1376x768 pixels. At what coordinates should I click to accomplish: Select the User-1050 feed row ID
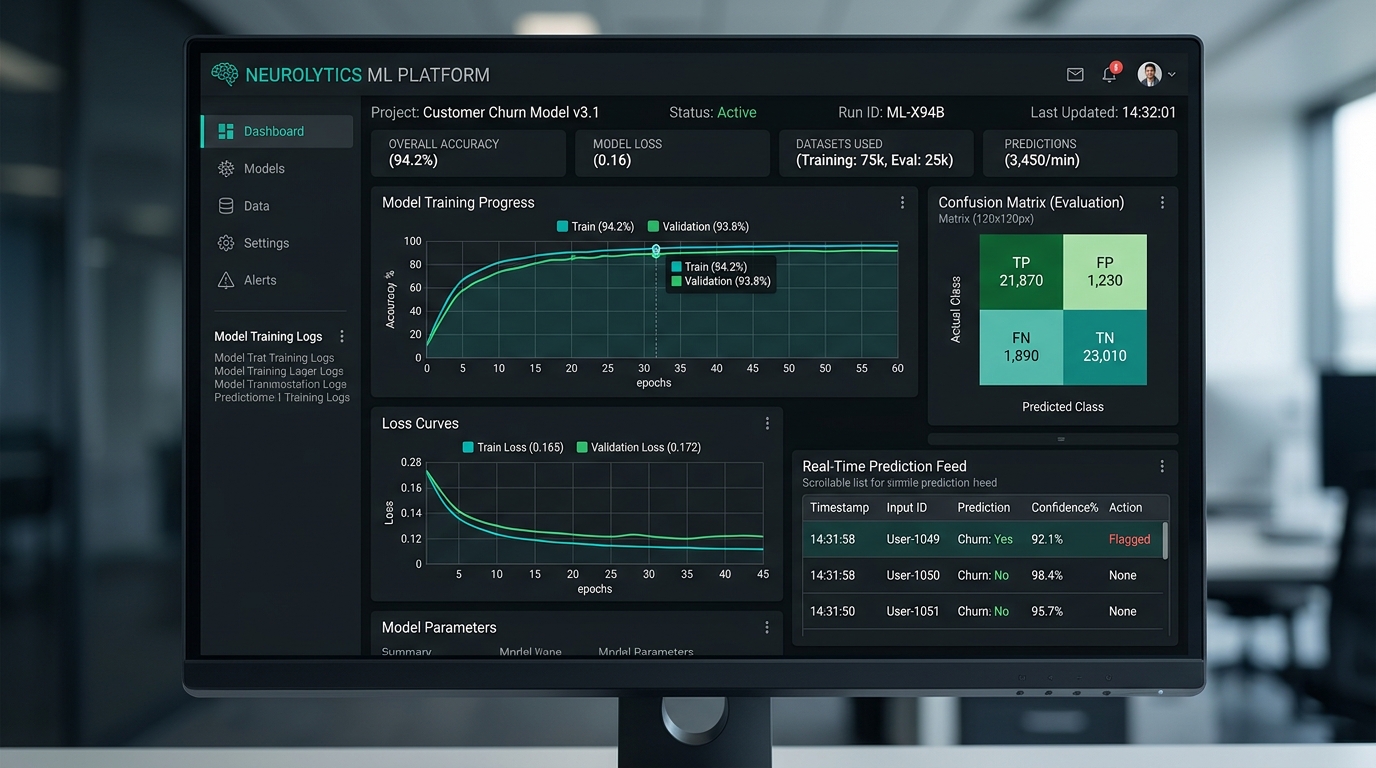click(913, 576)
